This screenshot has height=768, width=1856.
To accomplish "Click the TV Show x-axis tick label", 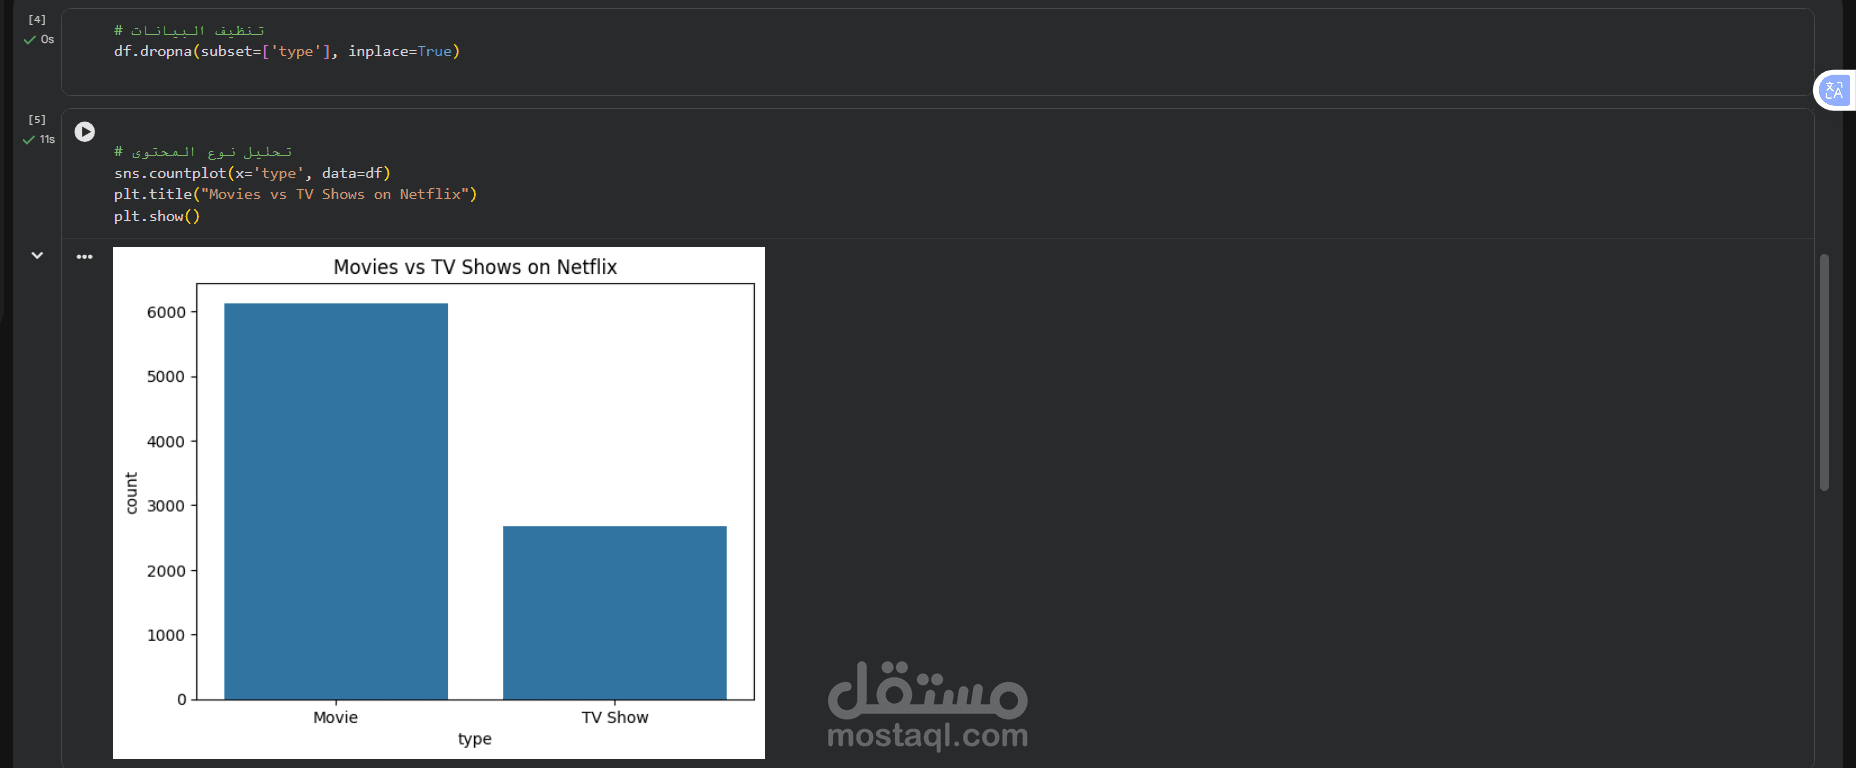I will pos(615,717).
